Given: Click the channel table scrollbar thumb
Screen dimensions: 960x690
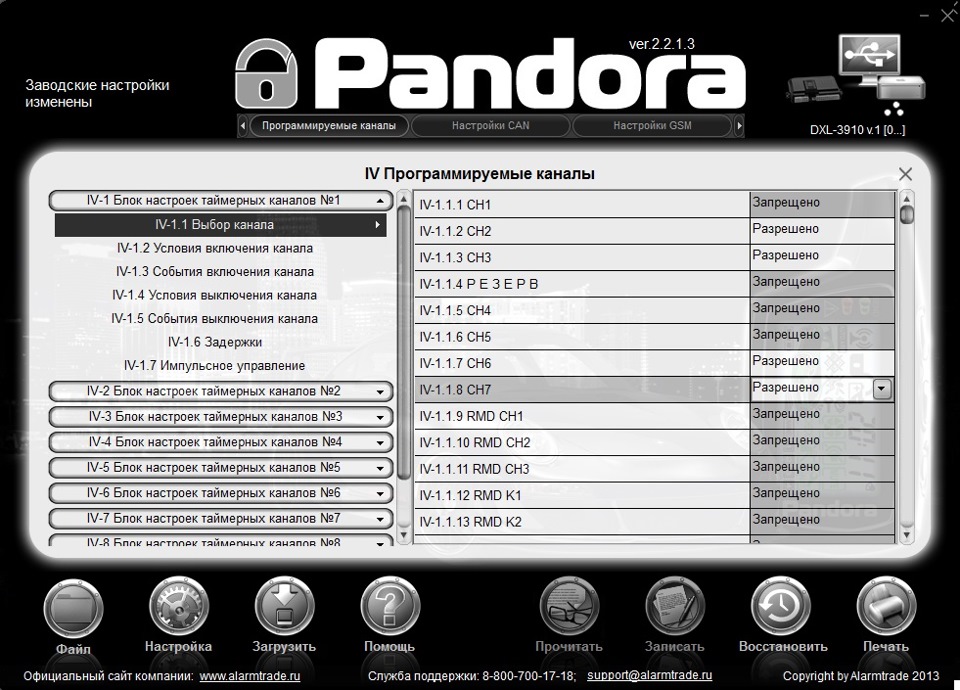Looking at the screenshot, I should point(907,215).
